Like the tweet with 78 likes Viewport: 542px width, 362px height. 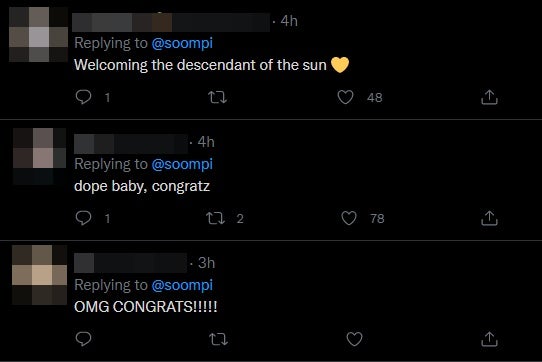[349, 218]
